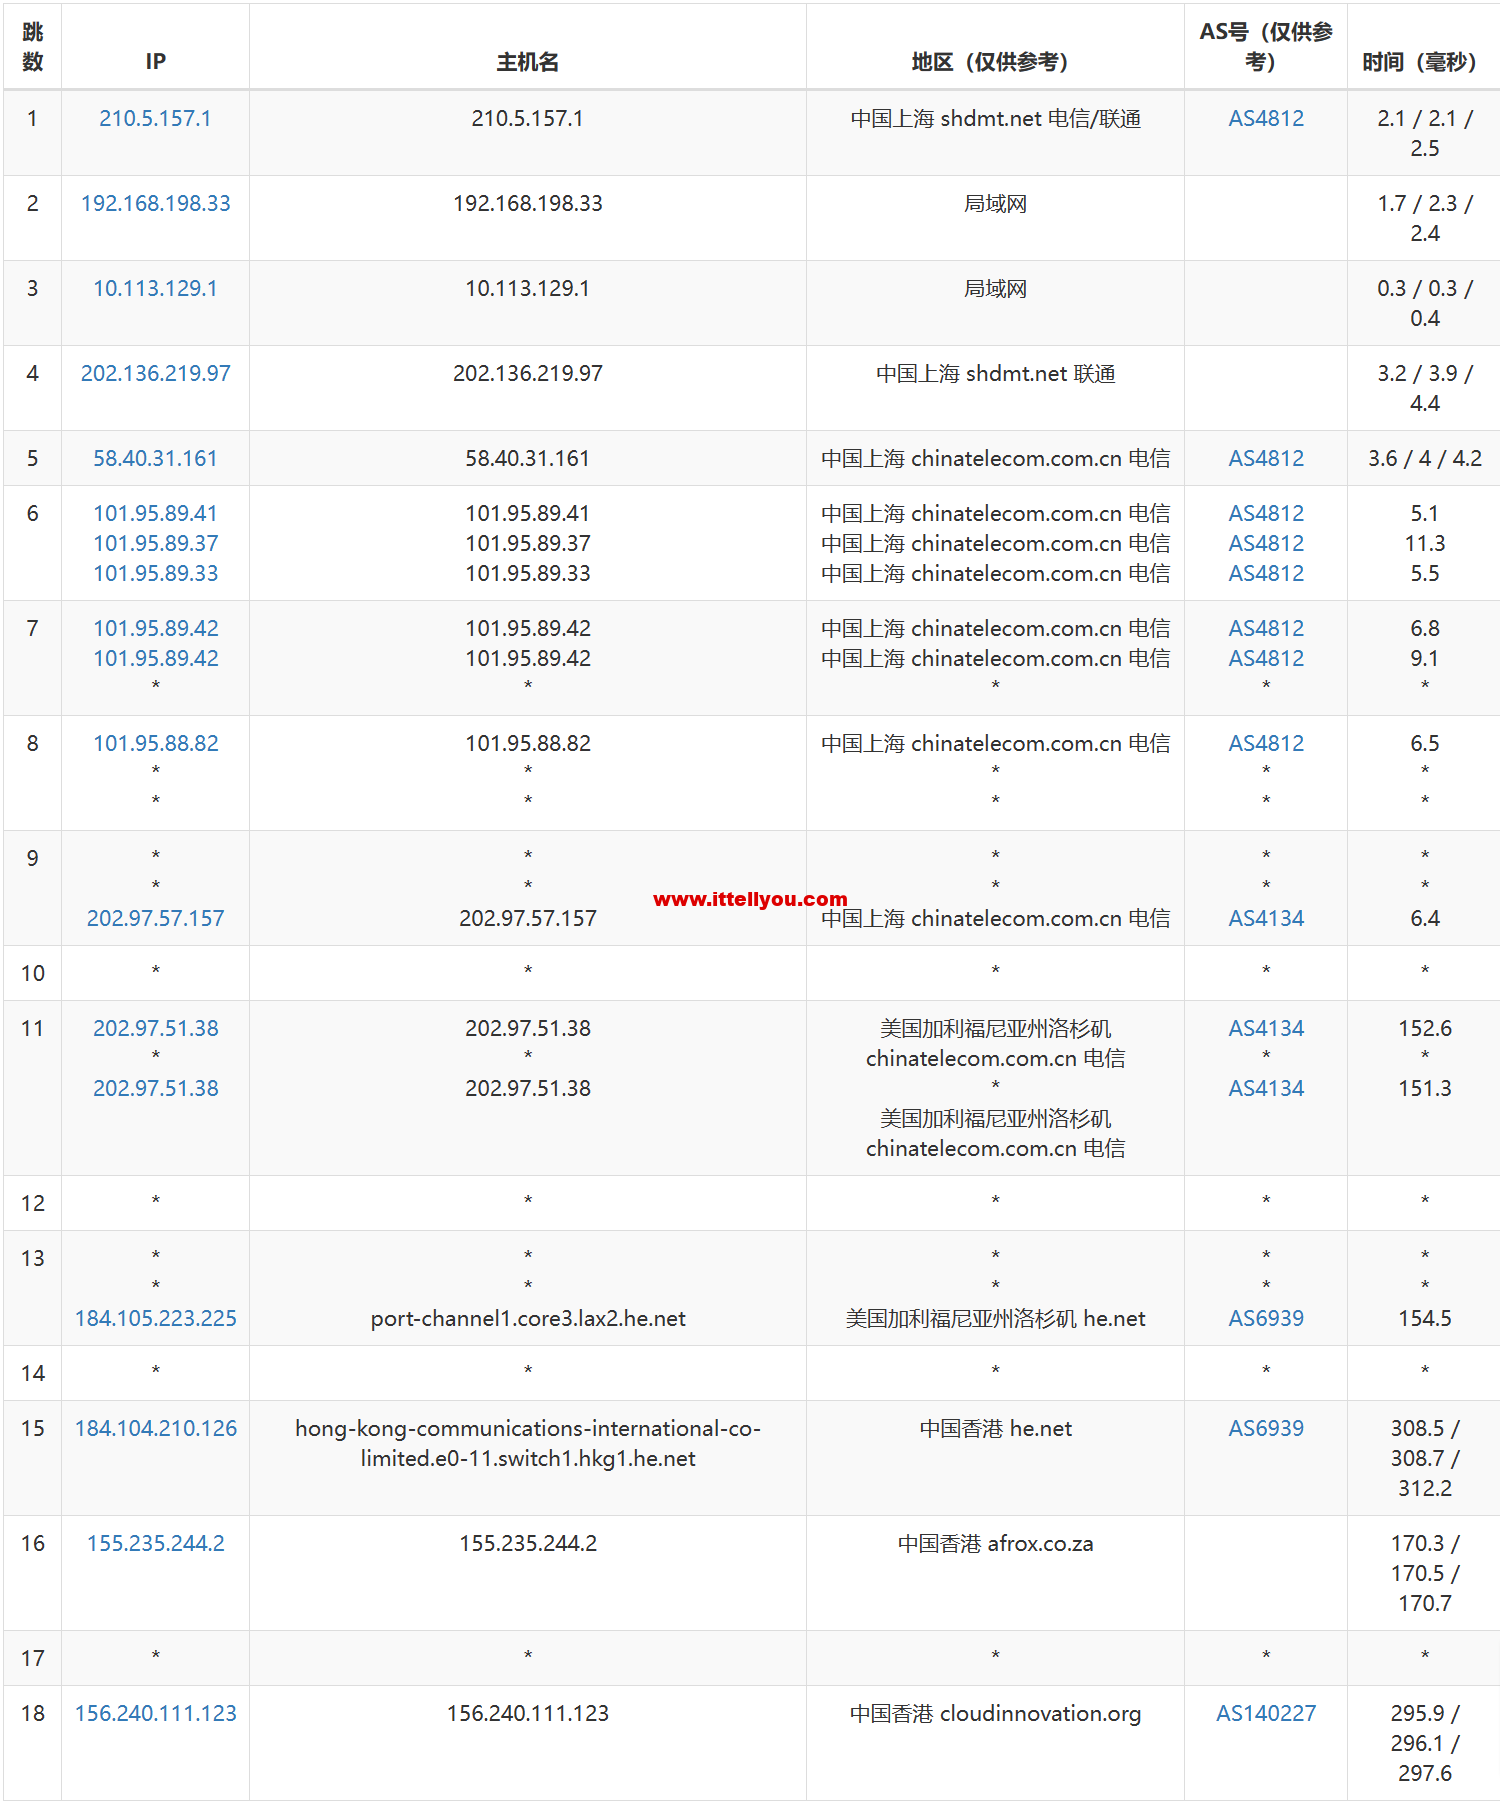Click the 主机名 column header
This screenshot has height=1803, width=1500.
click(x=527, y=62)
